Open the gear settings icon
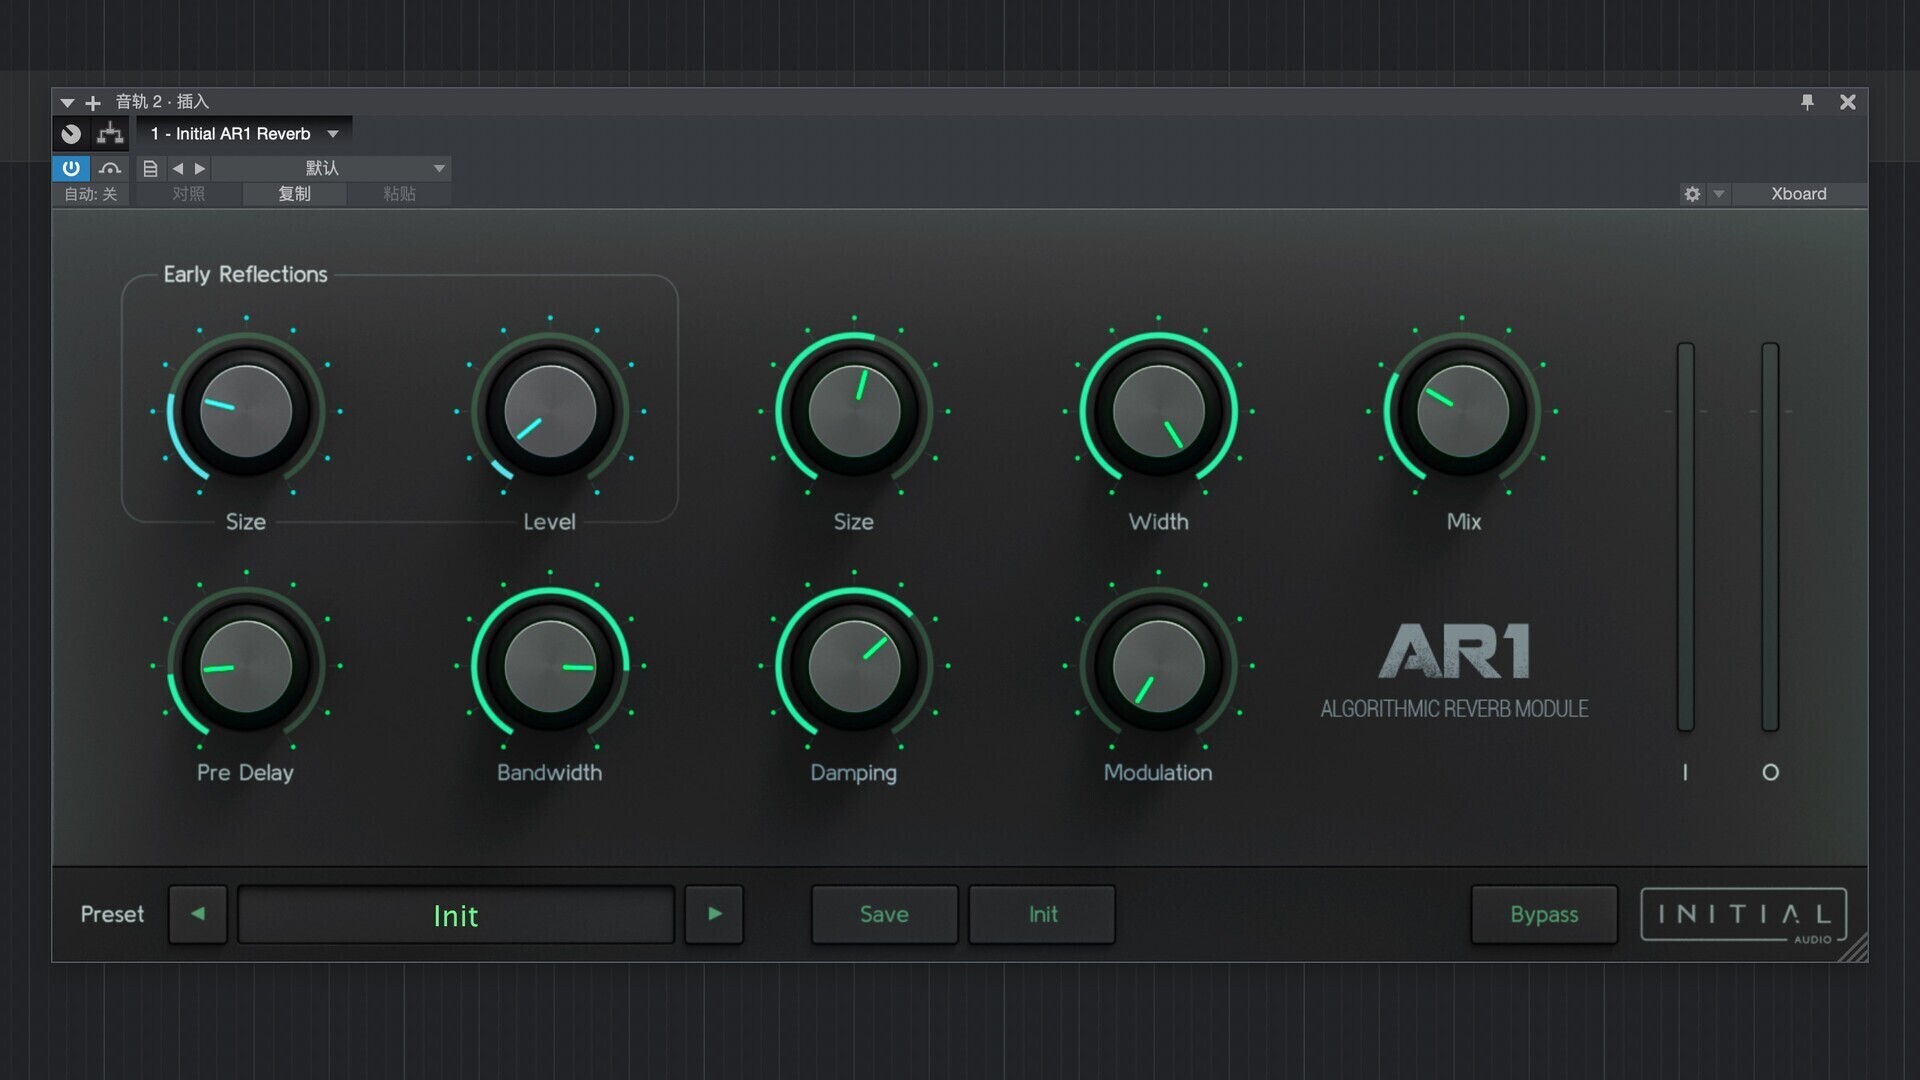Image resolution: width=1920 pixels, height=1080 pixels. point(1692,194)
